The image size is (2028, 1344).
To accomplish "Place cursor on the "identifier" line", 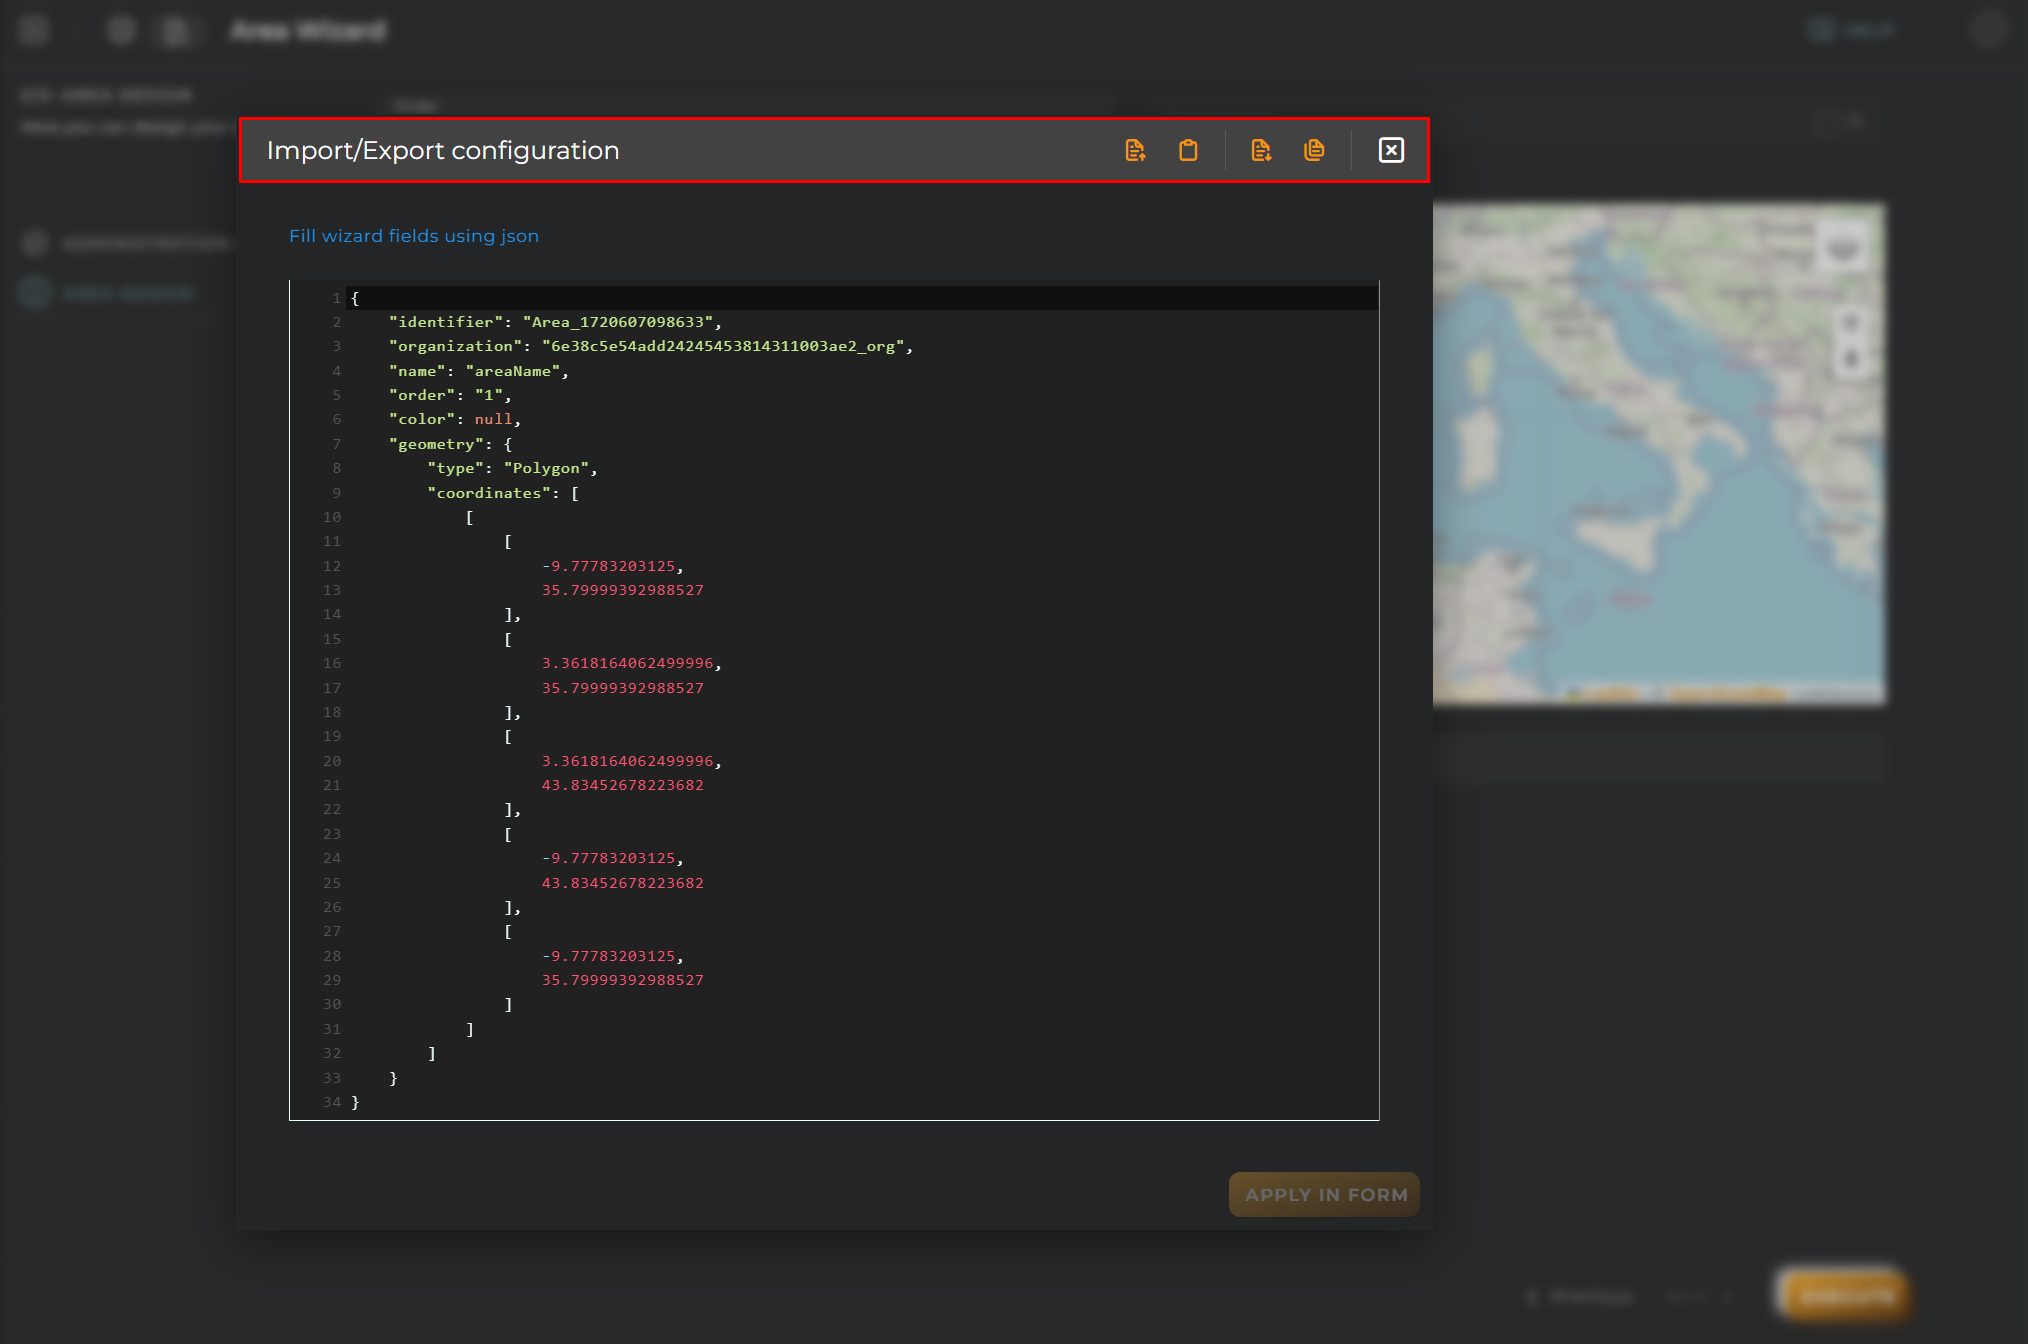I will [x=555, y=322].
